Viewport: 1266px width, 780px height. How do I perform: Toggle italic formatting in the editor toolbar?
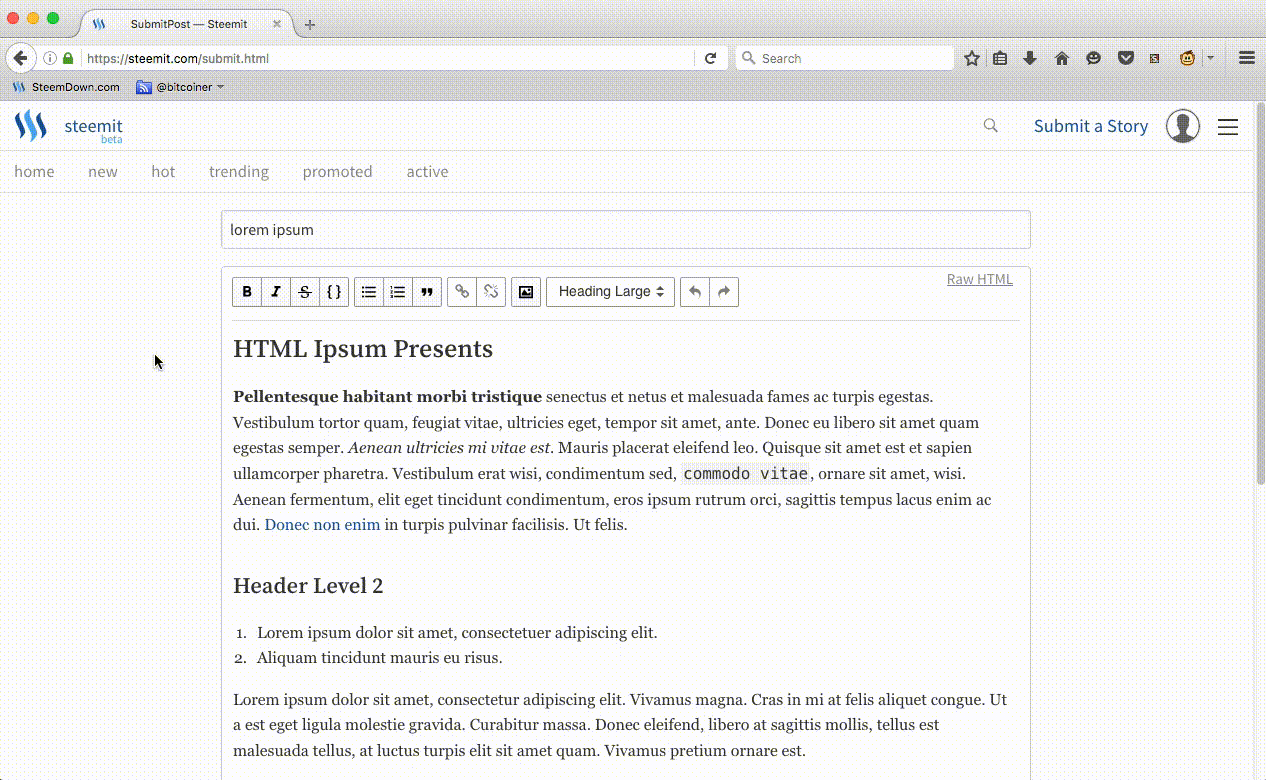pos(276,292)
